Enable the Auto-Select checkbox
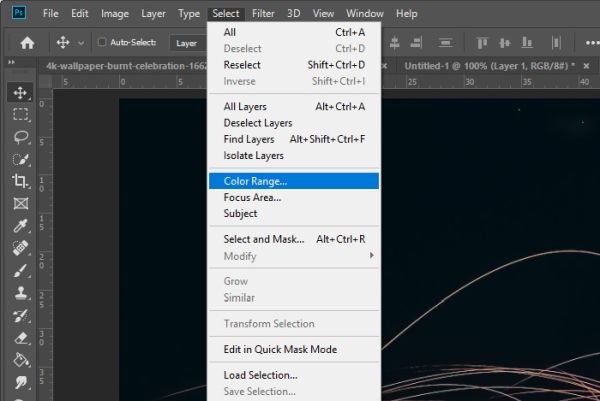 [x=102, y=42]
